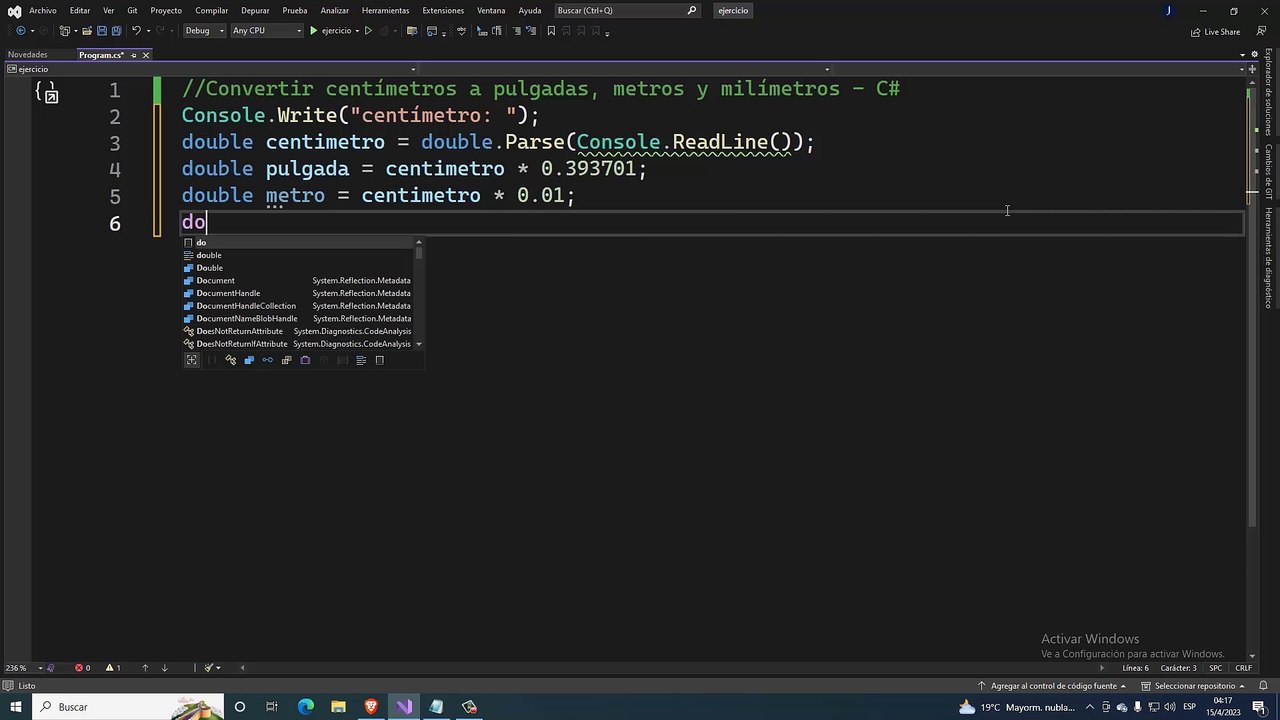The height and width of the screenshot is (720, 1280).
Task: Open Cambios de GIT side panel
Action: tap(1268, 172)
